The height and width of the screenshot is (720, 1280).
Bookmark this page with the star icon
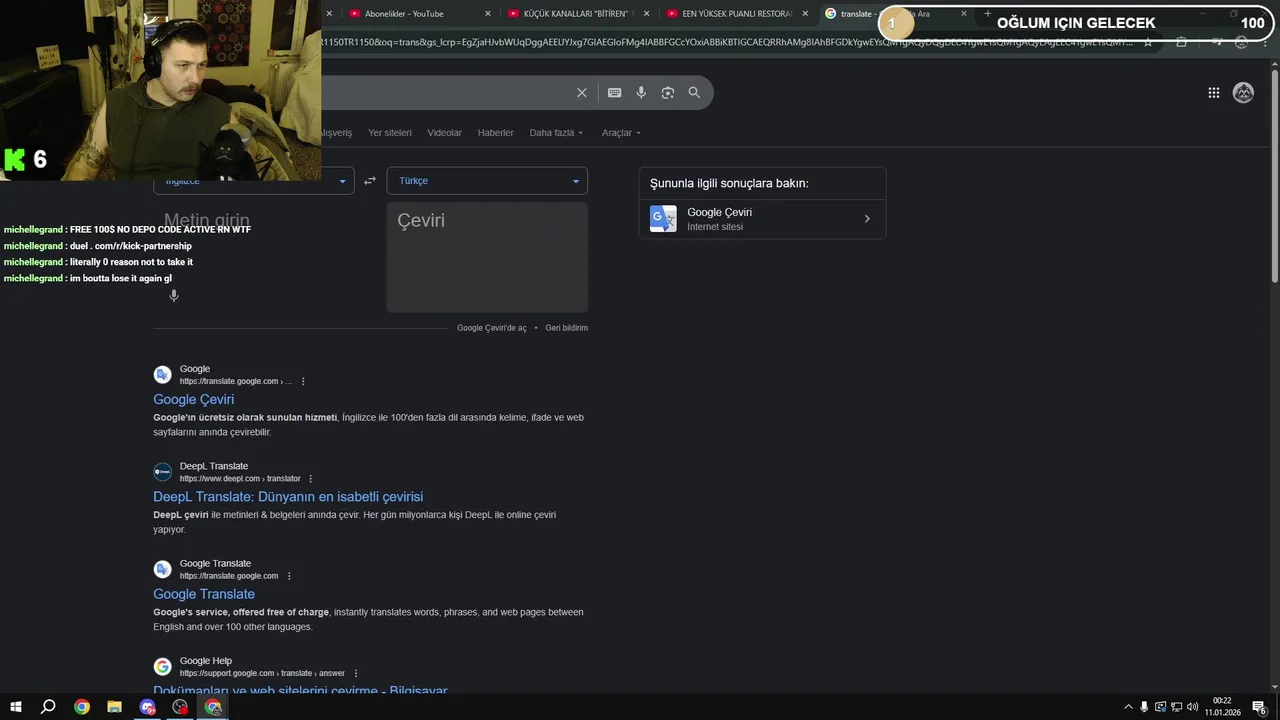pos(1148,42)
